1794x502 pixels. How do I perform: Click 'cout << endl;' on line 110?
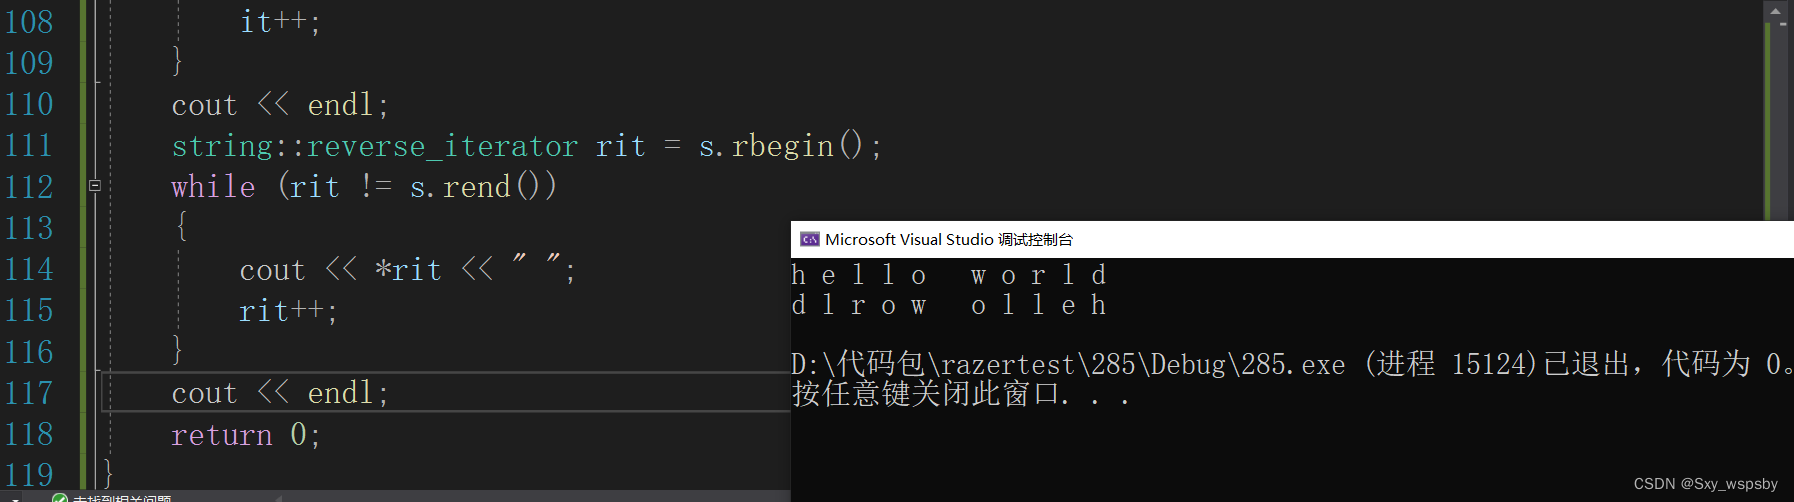click(x=280, y=104)
